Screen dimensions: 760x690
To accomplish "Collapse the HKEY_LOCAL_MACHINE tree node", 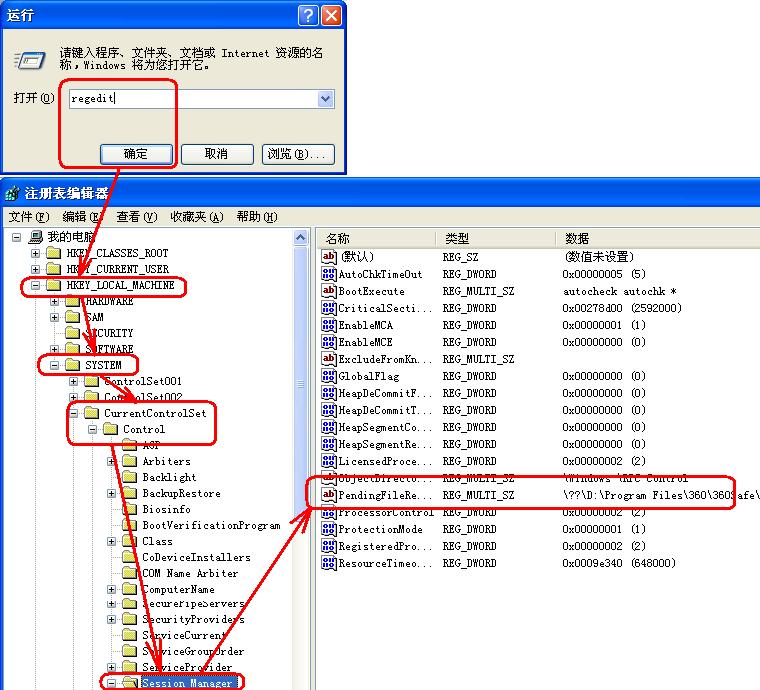I will pos(36,285).
